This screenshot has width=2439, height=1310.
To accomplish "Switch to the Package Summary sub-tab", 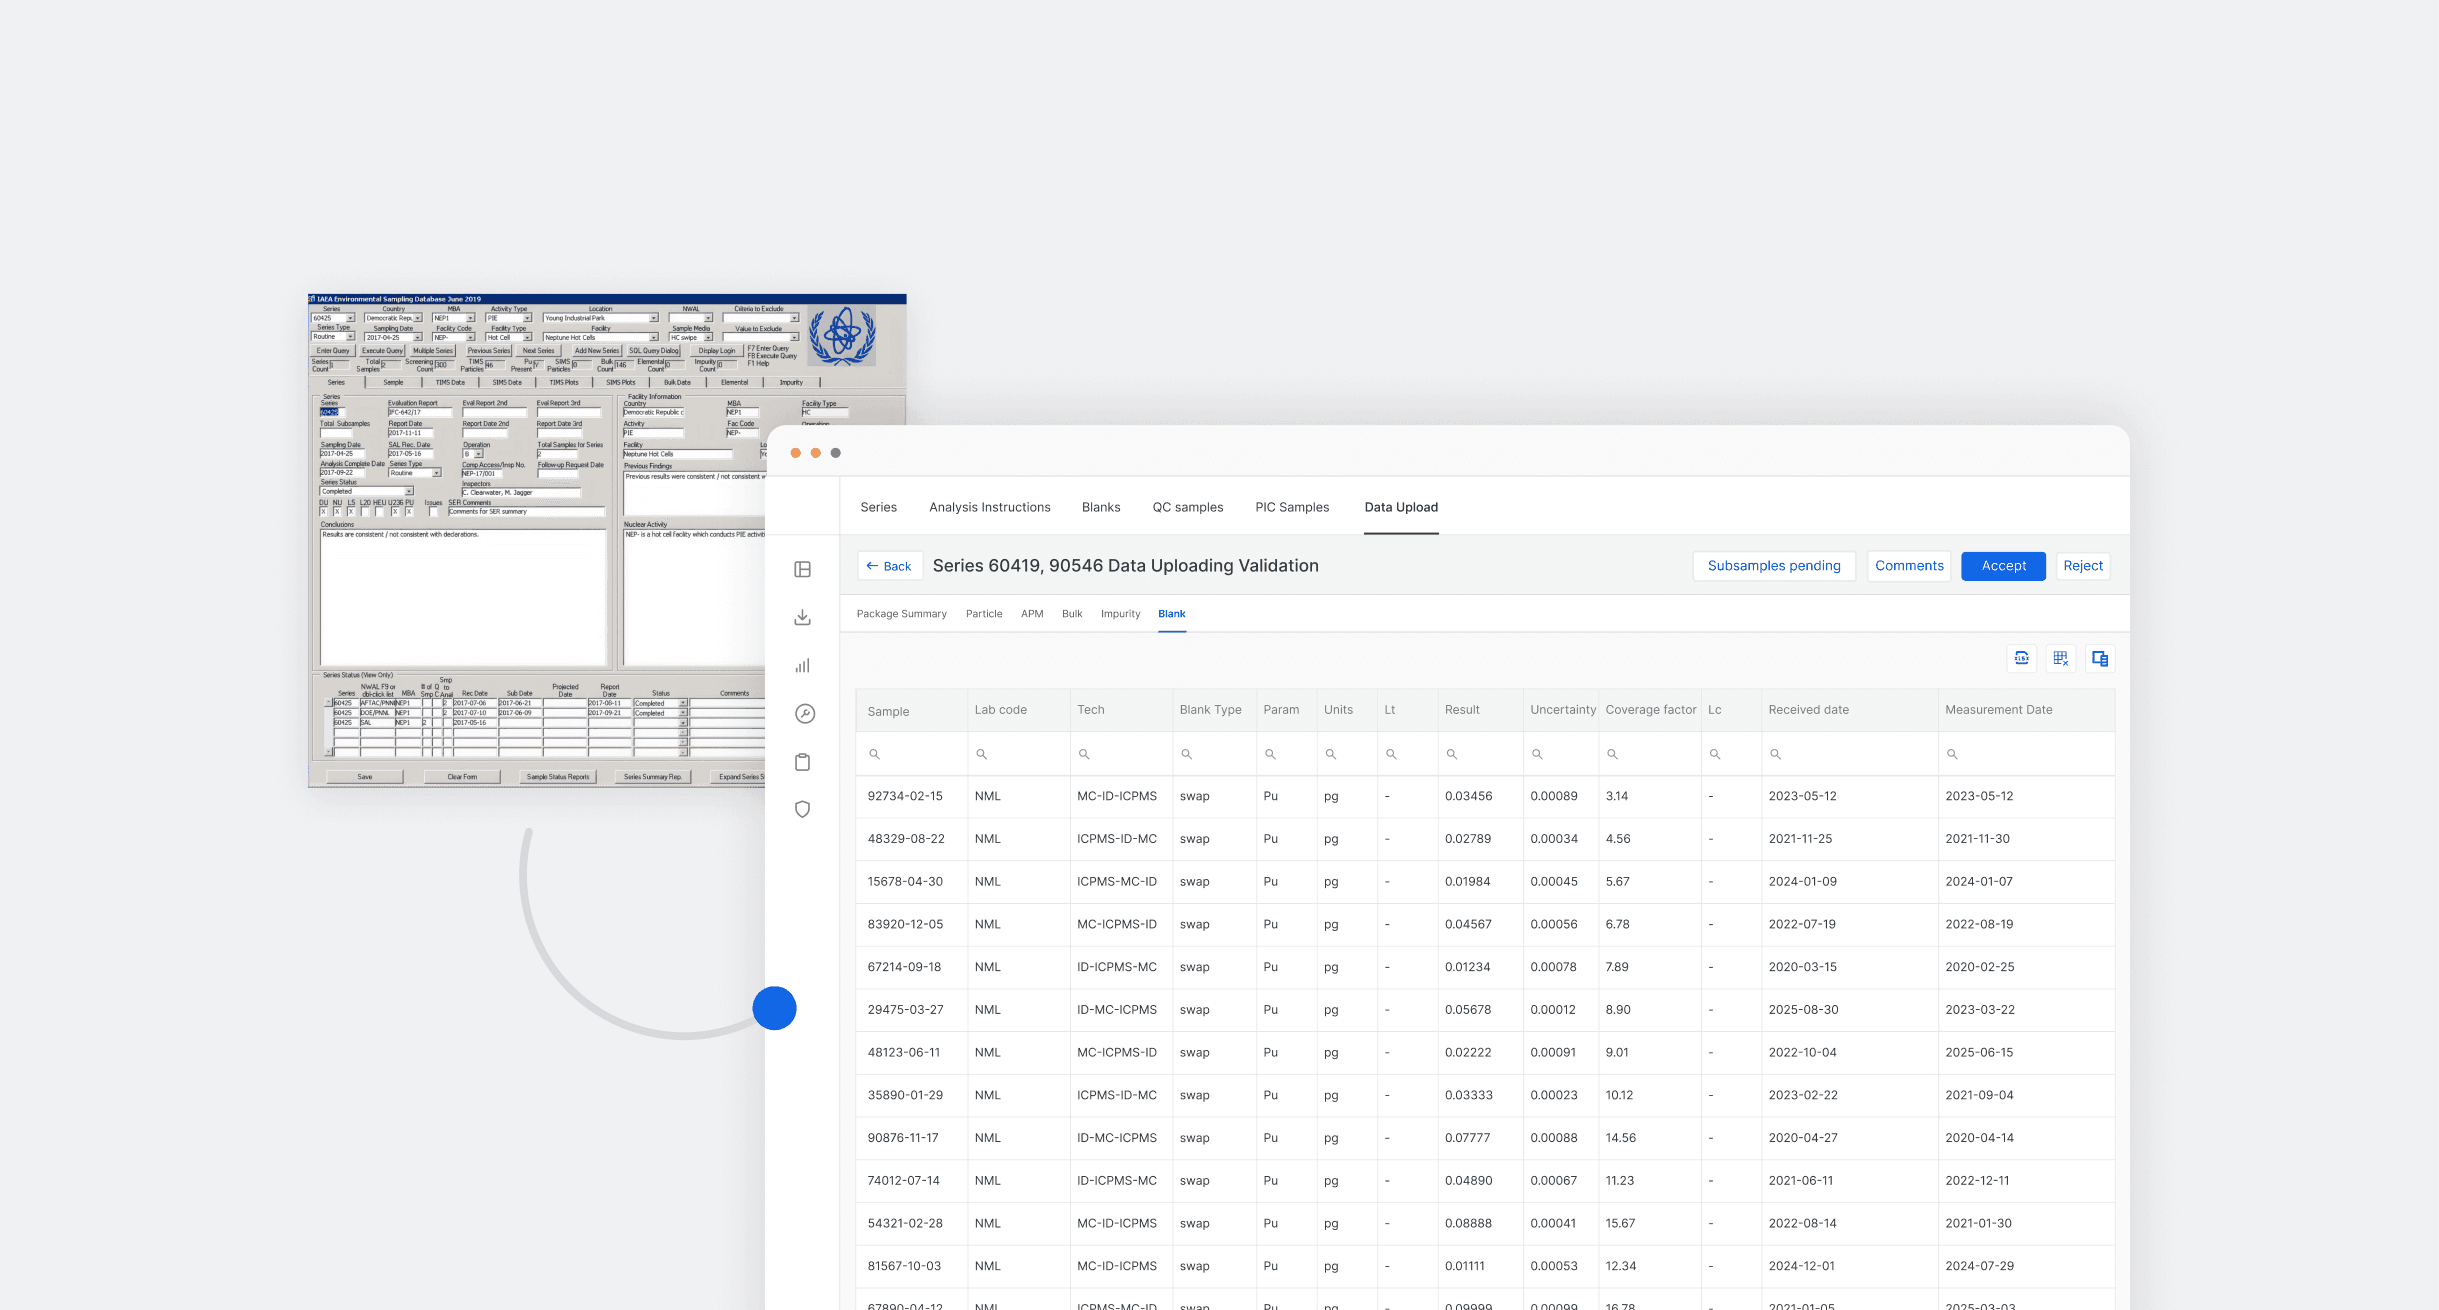I will click(901, 614).
